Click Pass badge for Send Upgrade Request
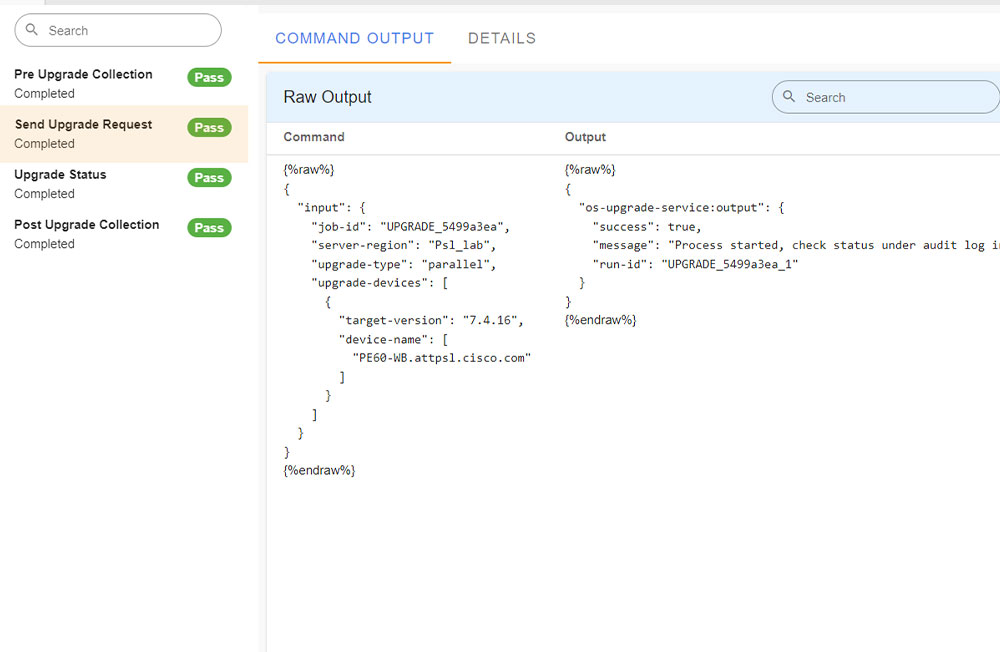Viewport: 1000px width, 652px height. tap(209, 128)
